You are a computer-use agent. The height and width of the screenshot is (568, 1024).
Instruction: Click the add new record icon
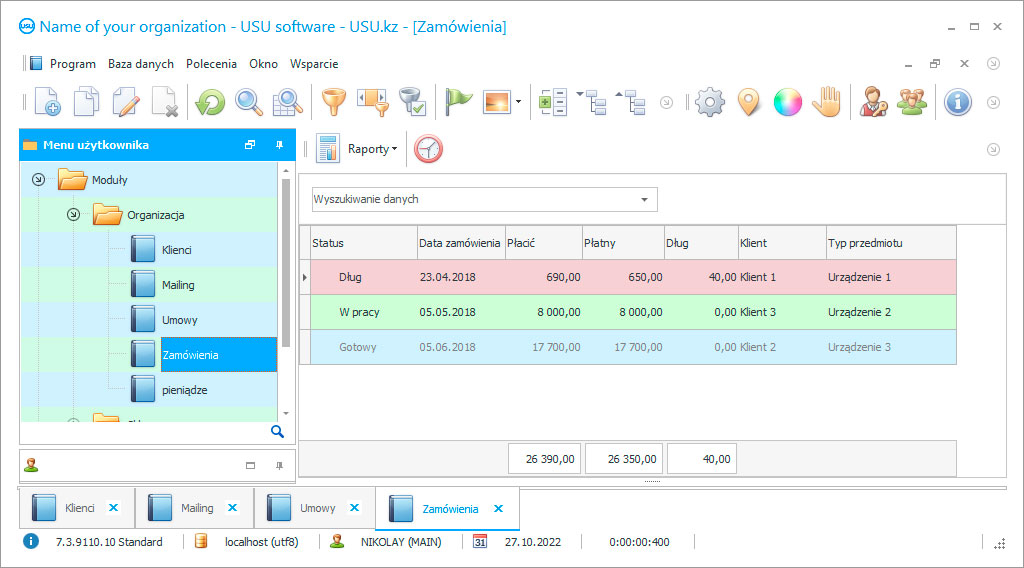coord(47,102)
